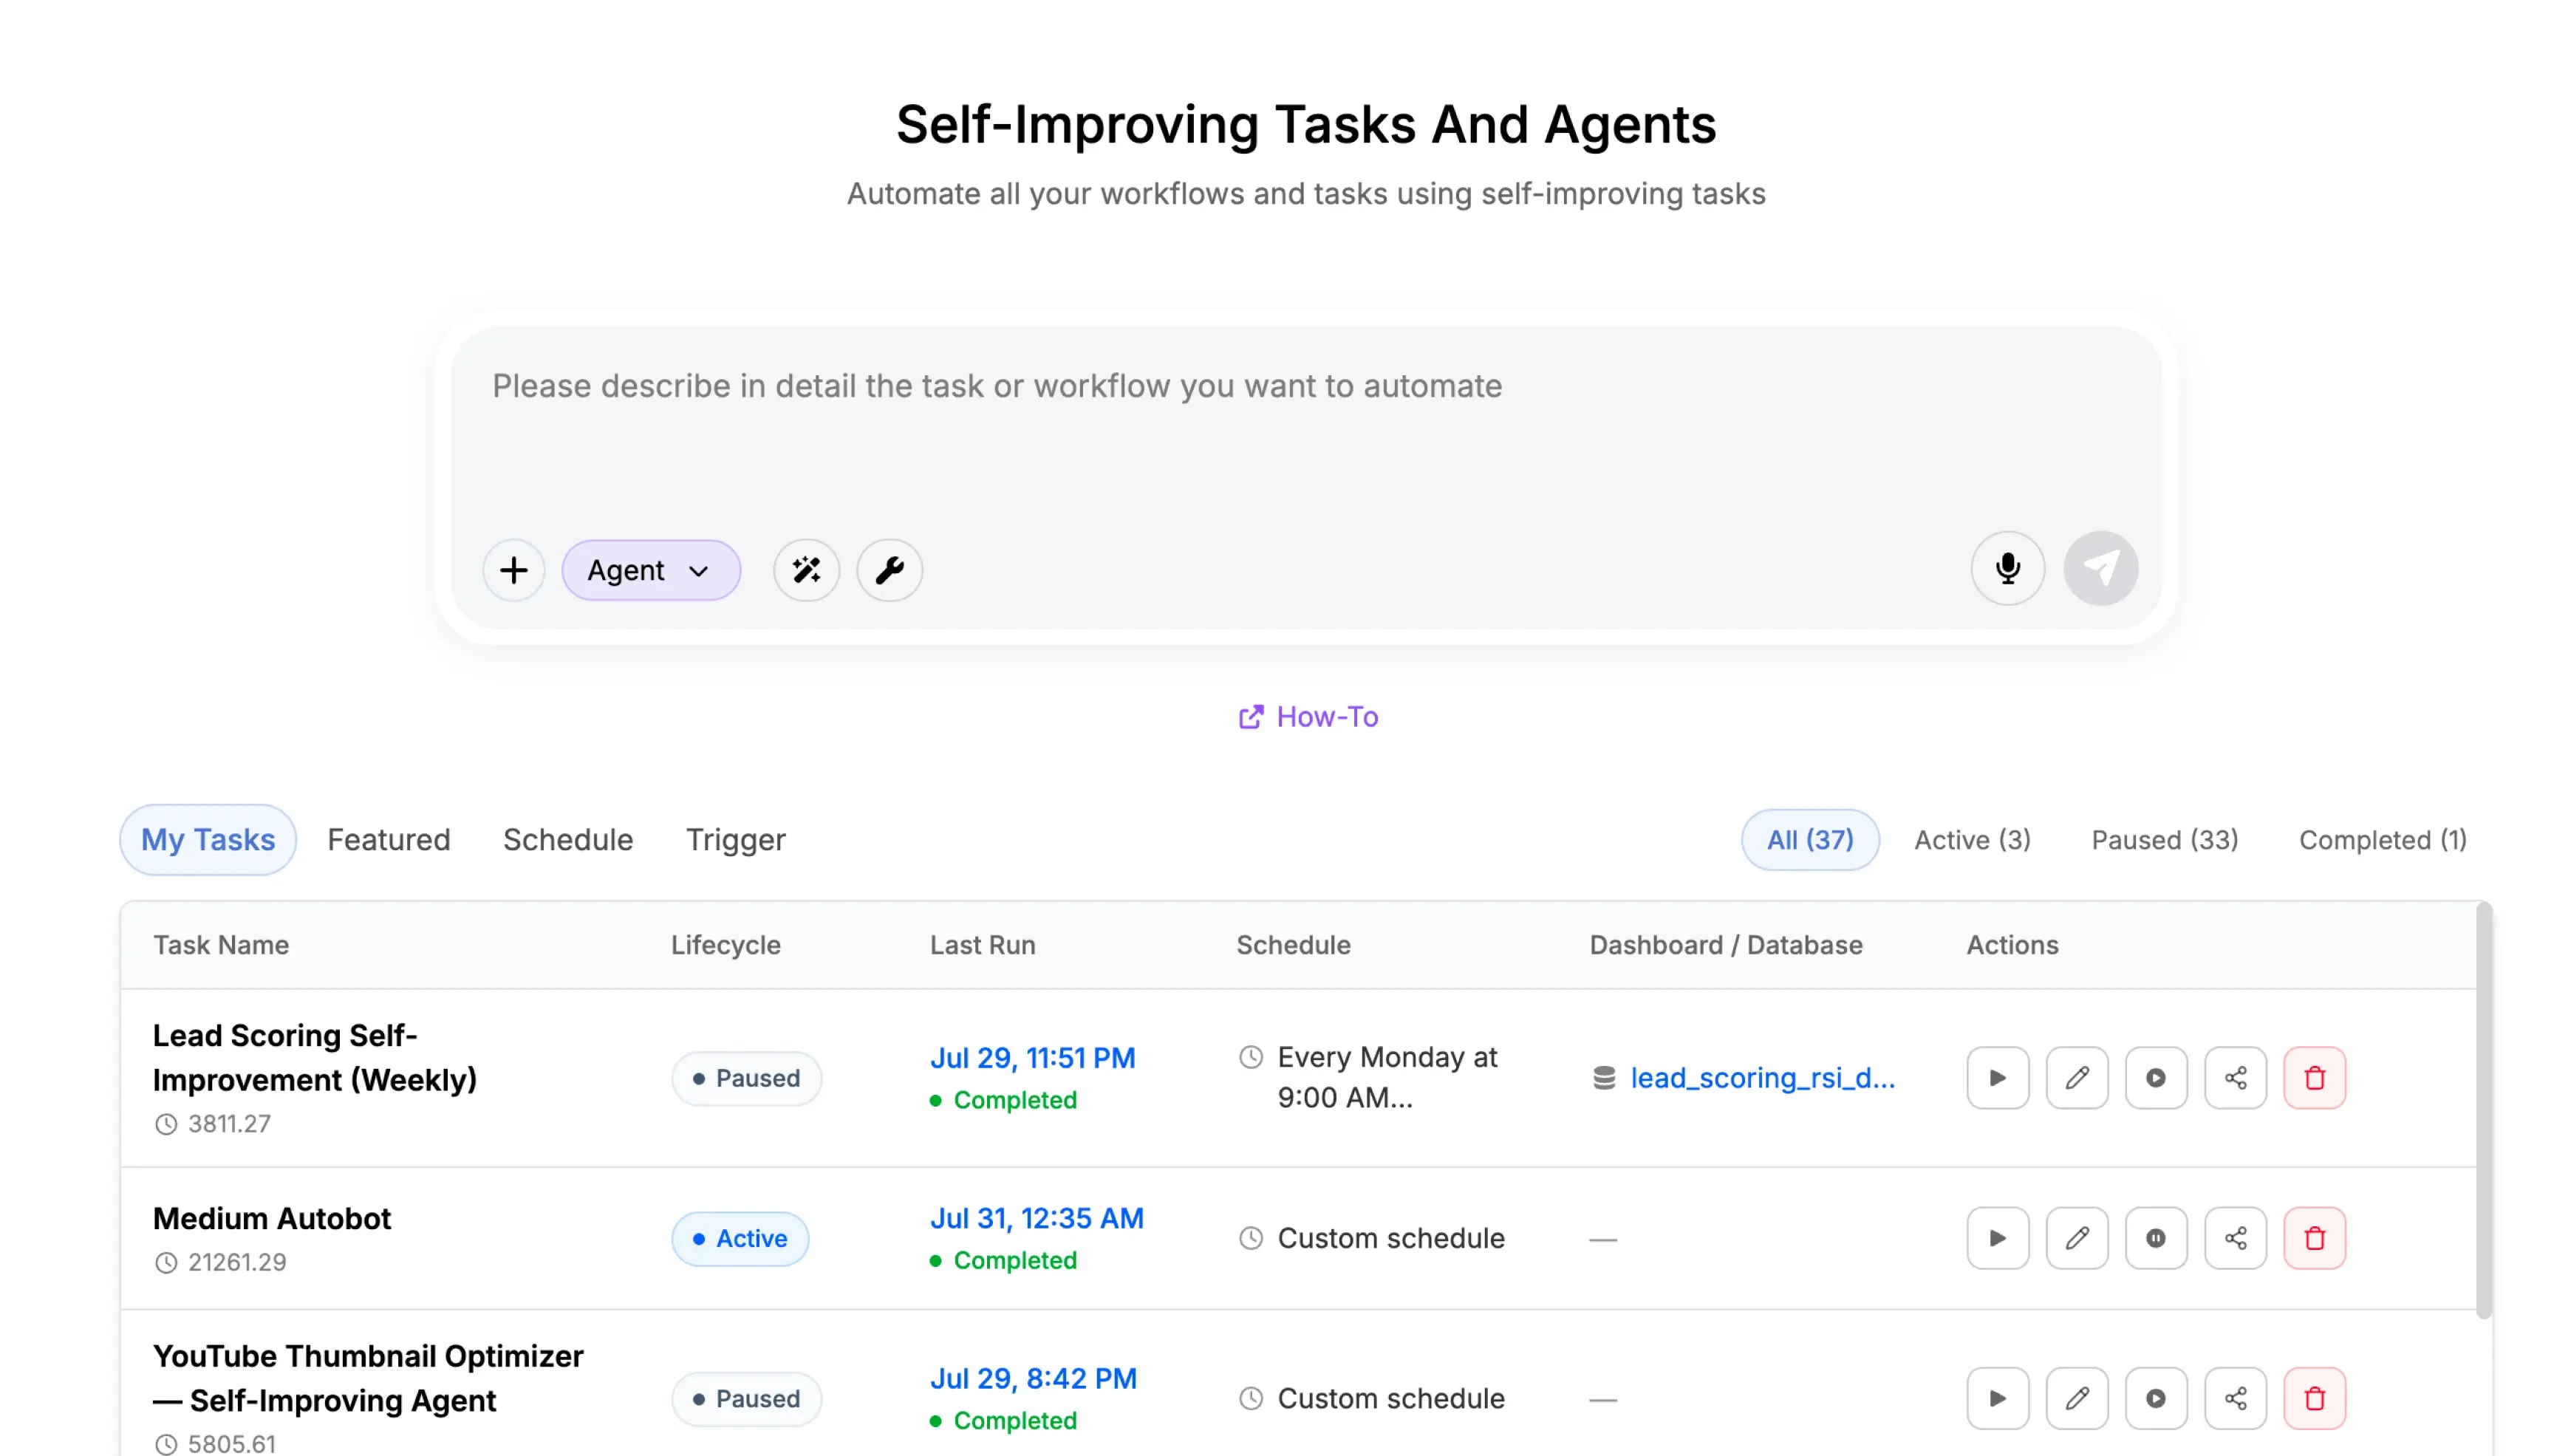Select the All (37) filter
The height and width of the screenshot is (1456, 2554).
(x=1809, y=840)
